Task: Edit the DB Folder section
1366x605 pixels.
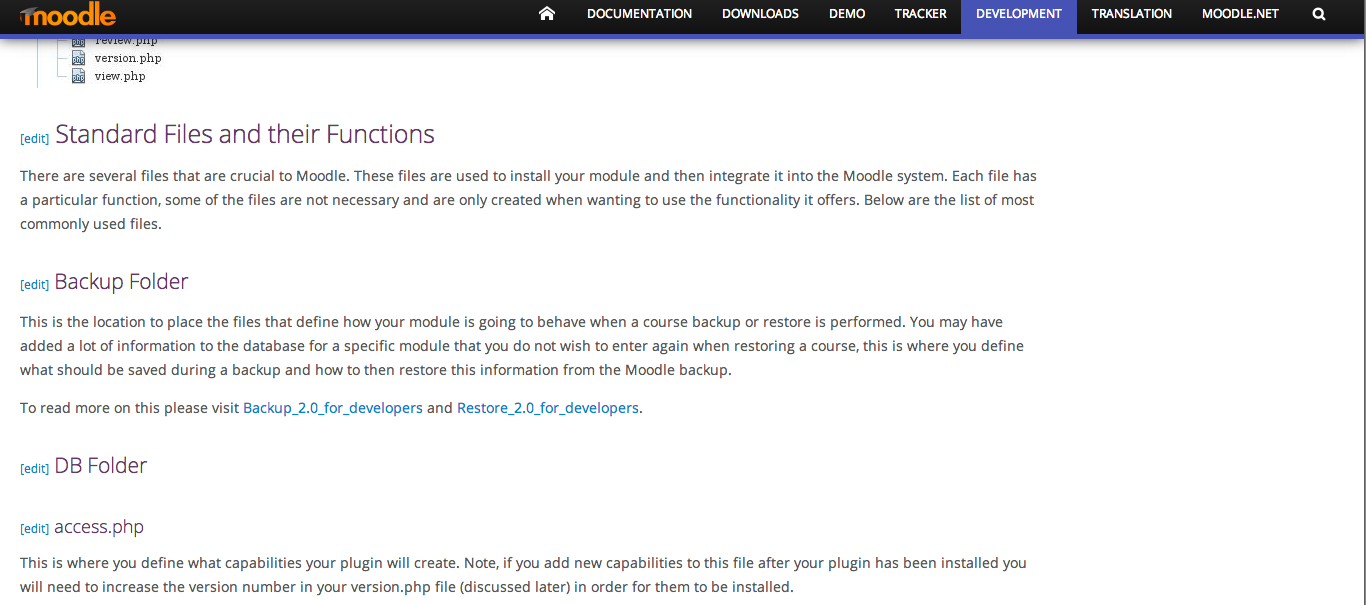Action: (35, 469)
